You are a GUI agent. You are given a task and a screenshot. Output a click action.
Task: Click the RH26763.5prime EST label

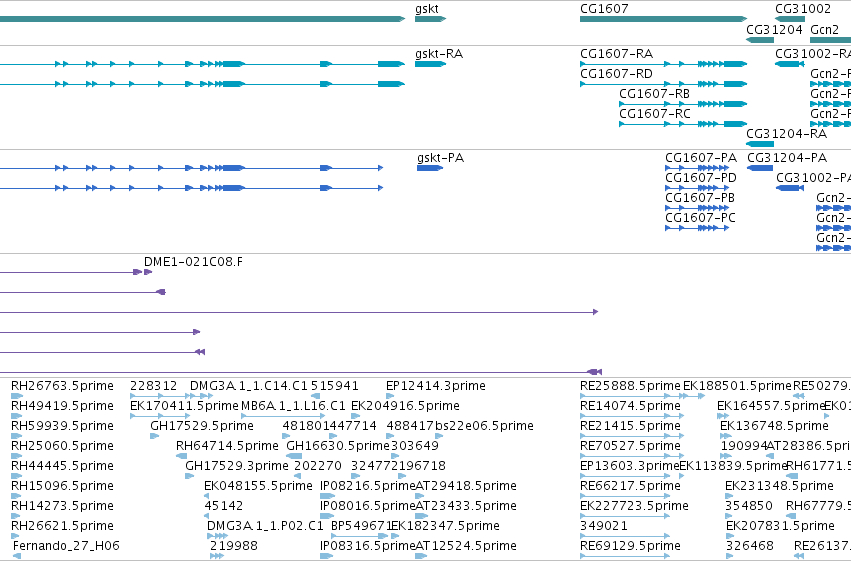click(62, 386)
